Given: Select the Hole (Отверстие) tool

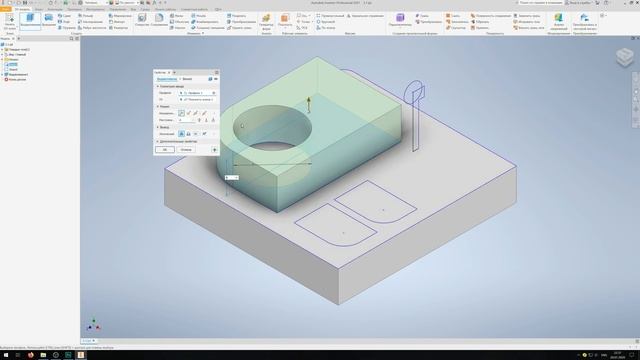Looking at the screenshot, I should (x=142, y=20).
